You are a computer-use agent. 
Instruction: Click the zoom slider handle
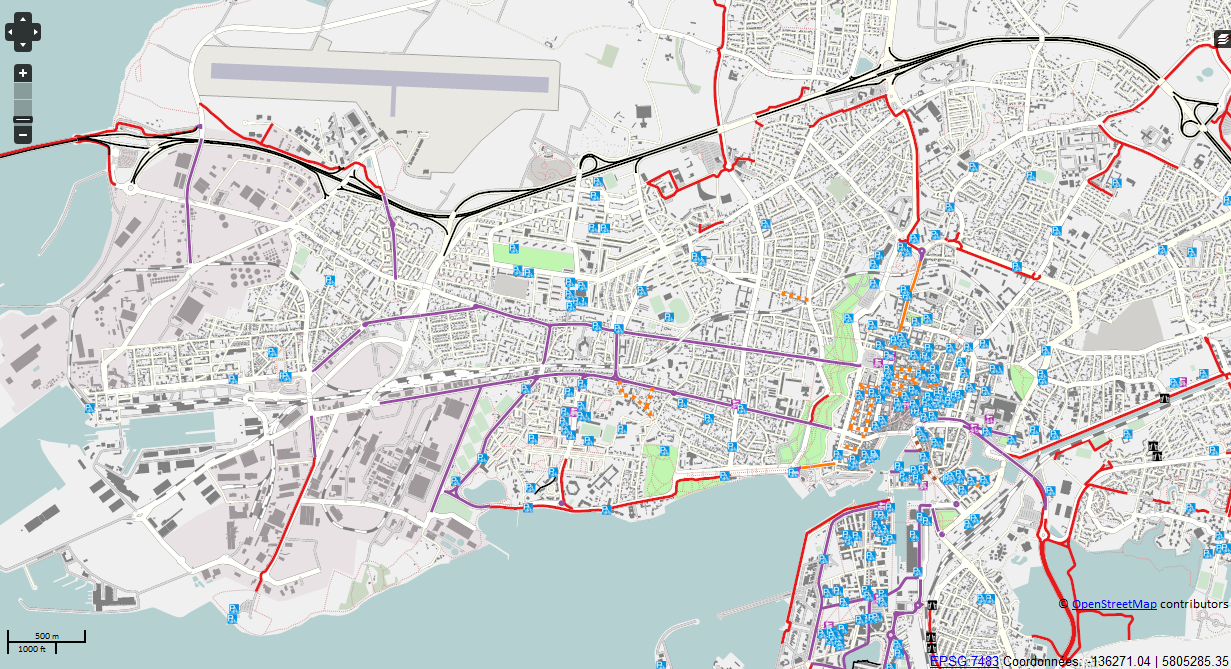pos(23,120)
